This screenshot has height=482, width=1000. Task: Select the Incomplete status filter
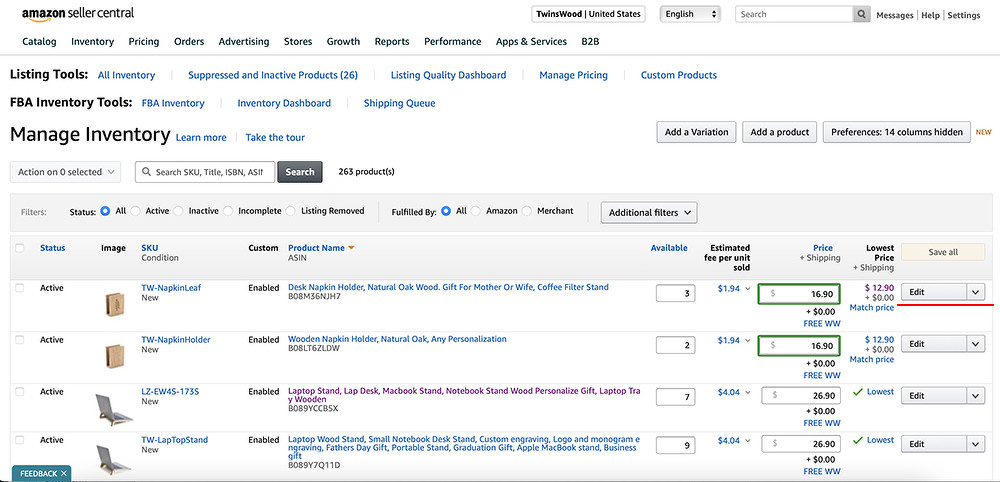click(228, 211)
